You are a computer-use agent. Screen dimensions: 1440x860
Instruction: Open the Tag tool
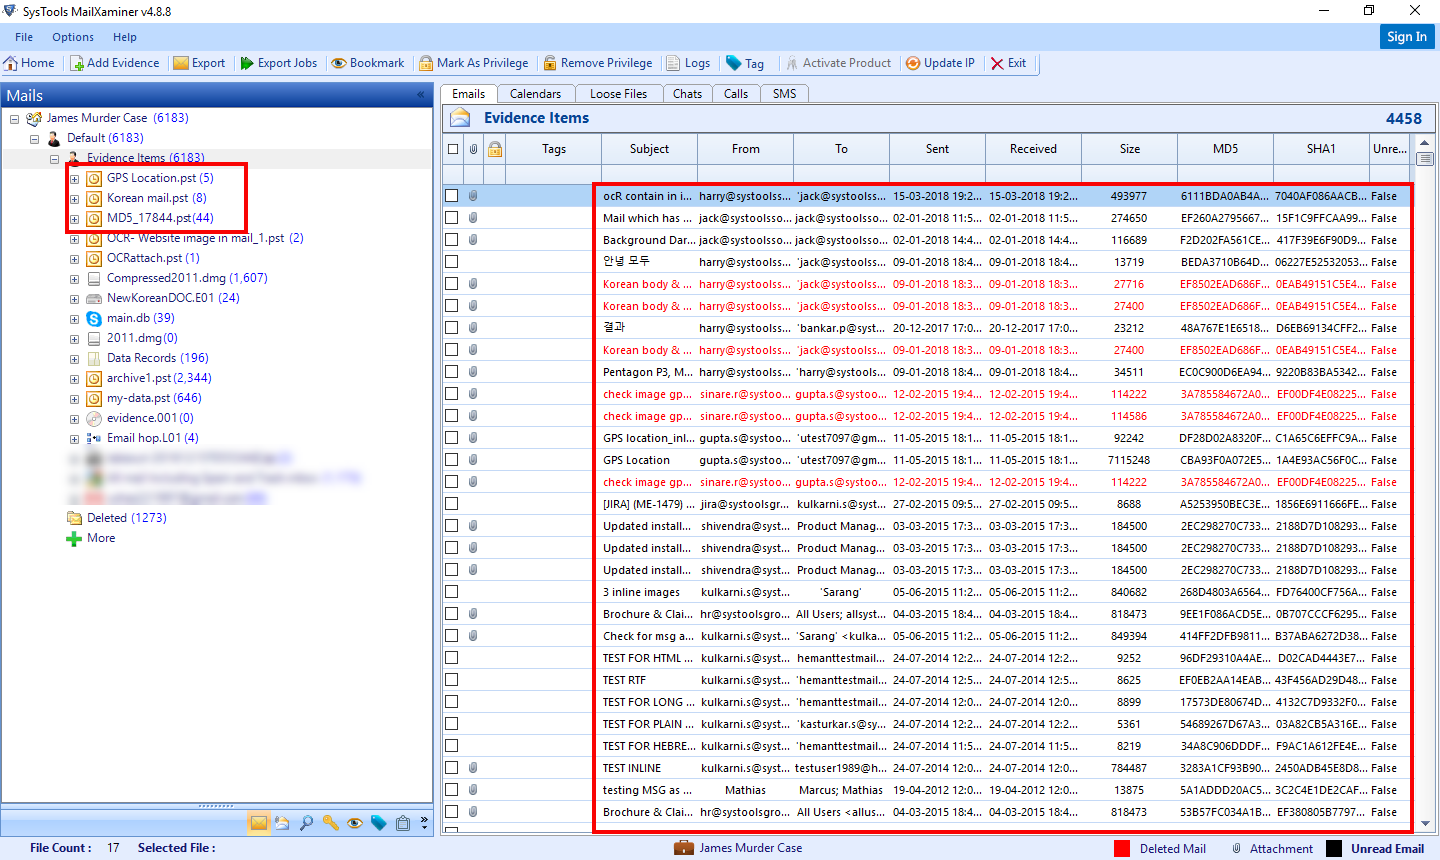point(746,62)
